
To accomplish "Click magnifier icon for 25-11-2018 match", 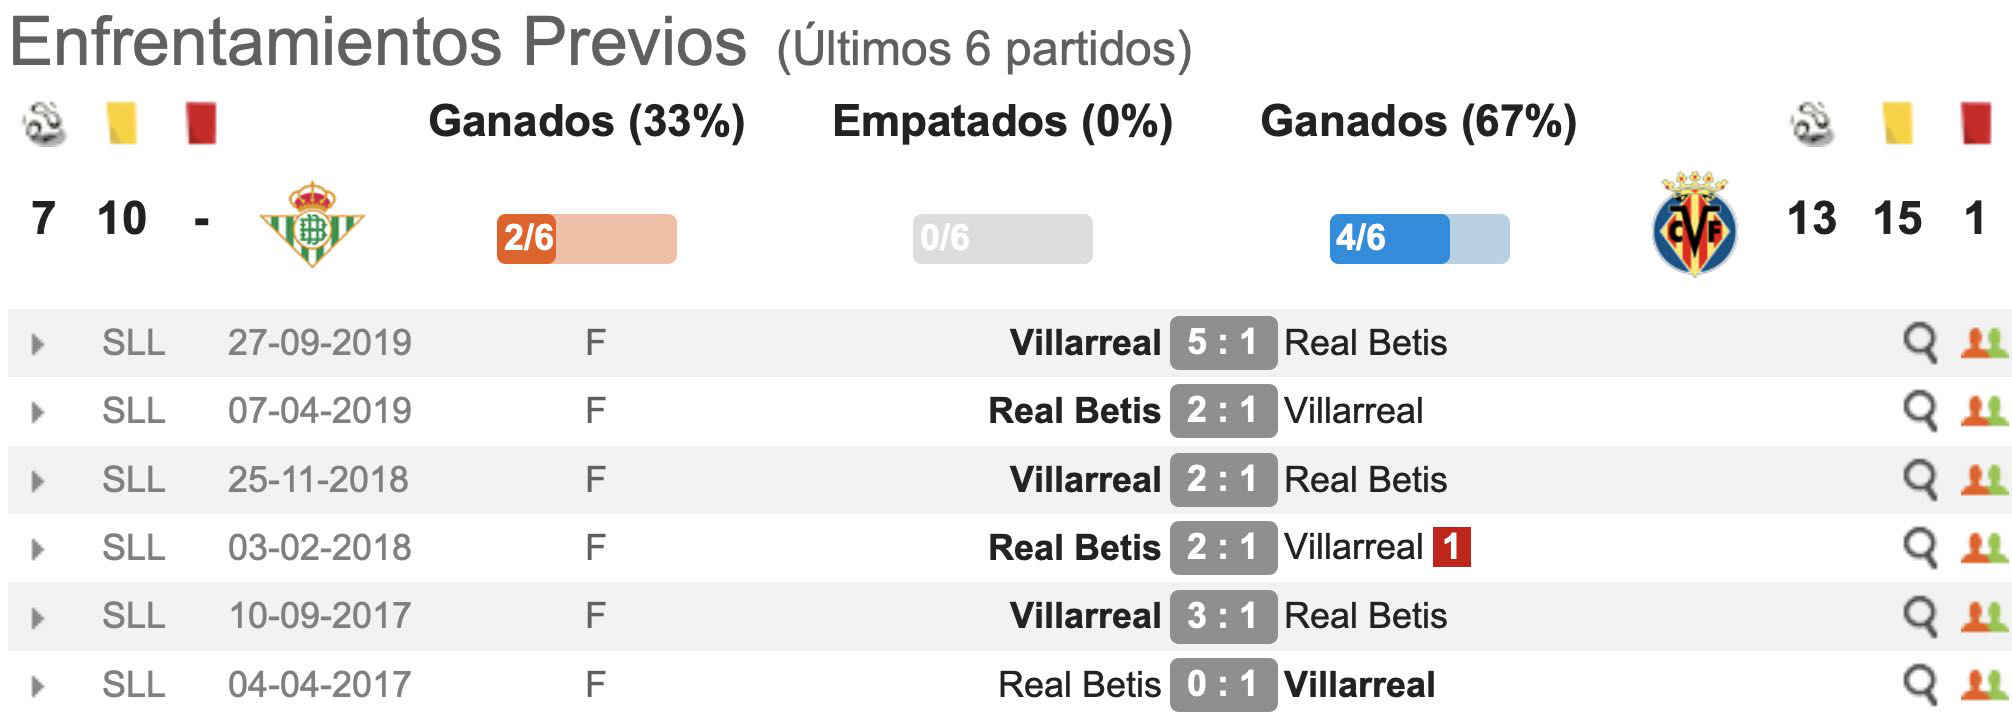I will (1919, 480).
